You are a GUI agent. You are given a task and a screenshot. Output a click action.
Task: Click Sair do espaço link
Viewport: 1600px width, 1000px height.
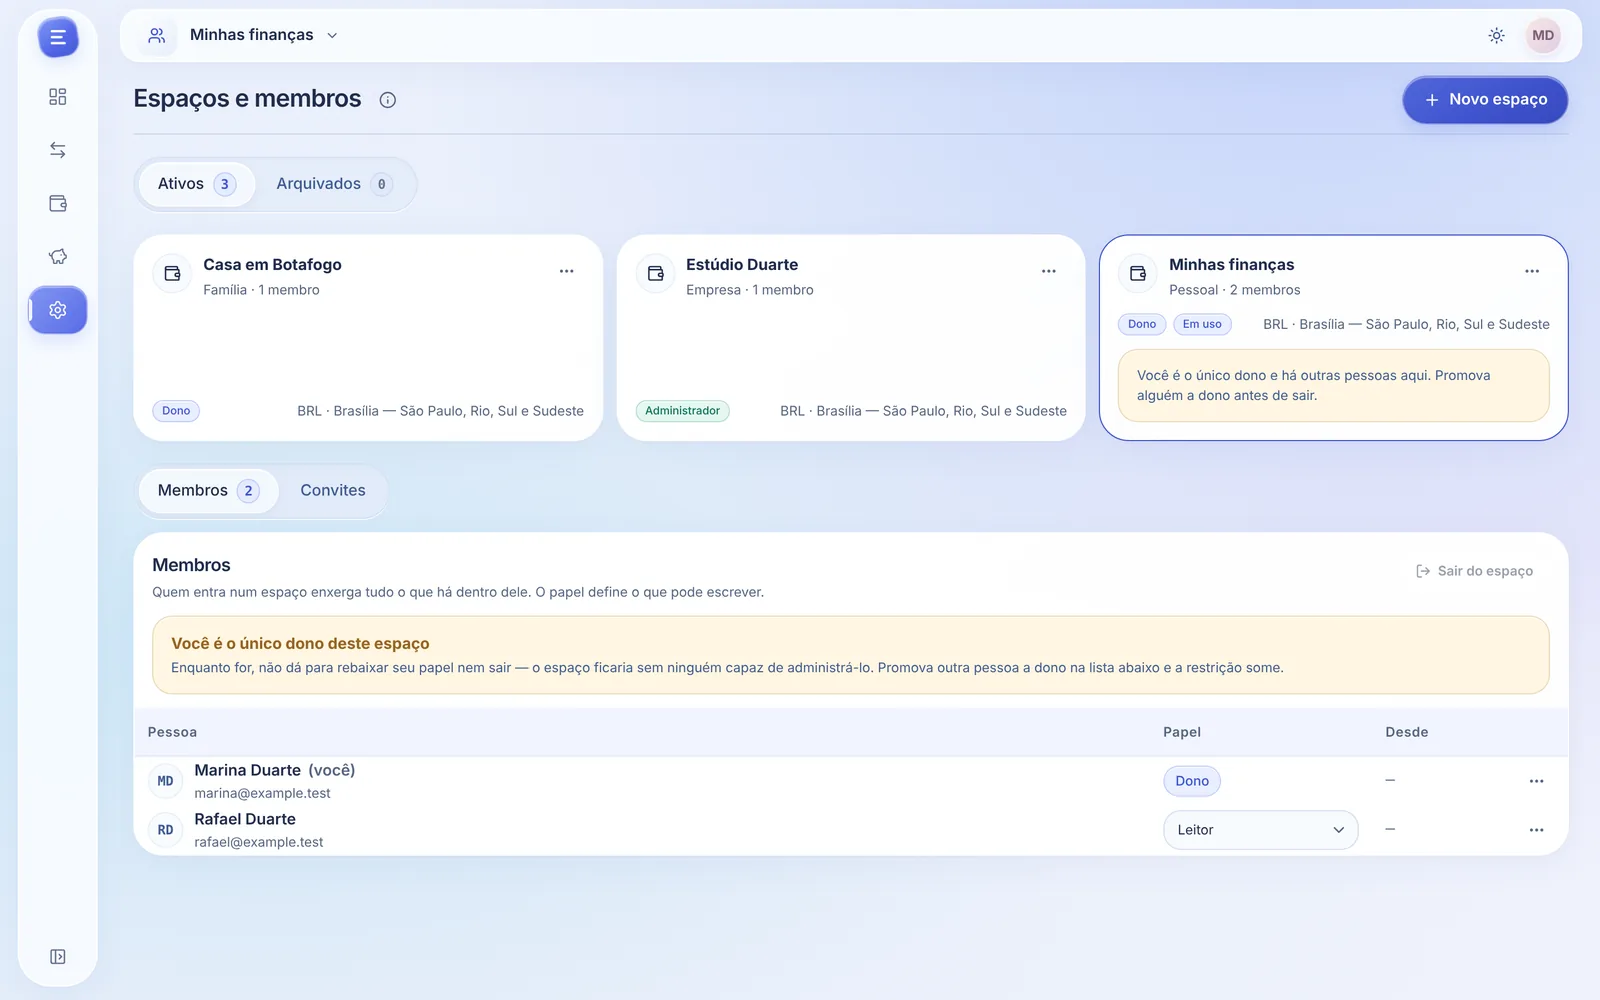point(1475,571)
